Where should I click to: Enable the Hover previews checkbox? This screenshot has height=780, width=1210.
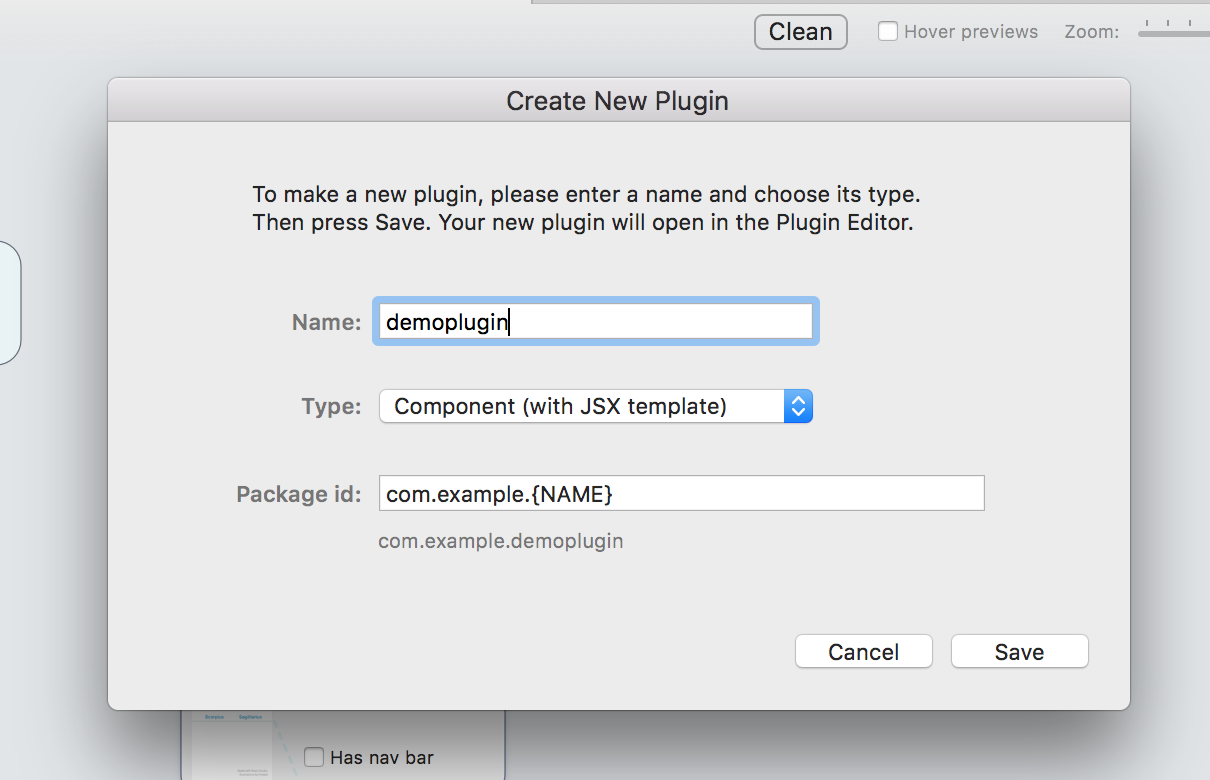pyautogui.click(x=887, y=32)
